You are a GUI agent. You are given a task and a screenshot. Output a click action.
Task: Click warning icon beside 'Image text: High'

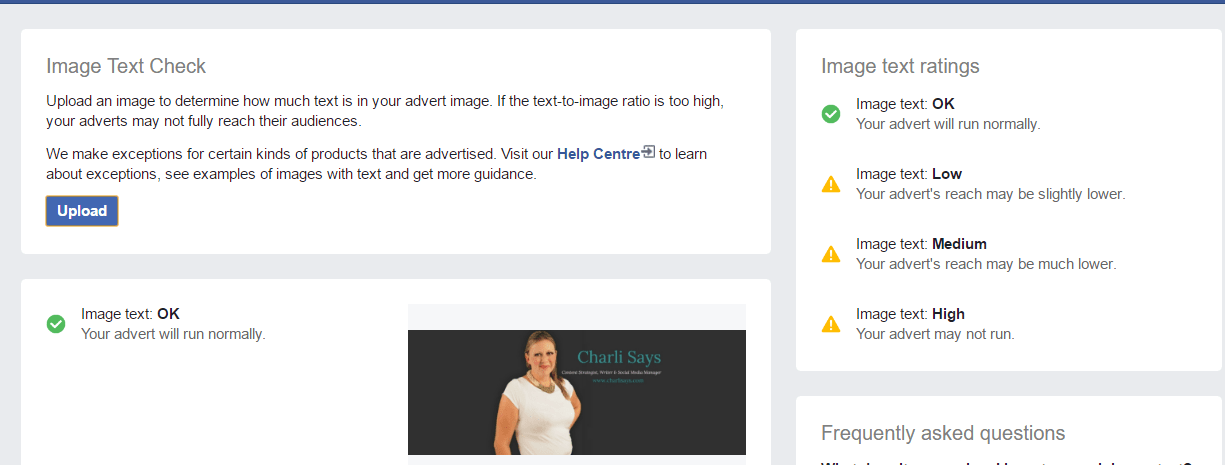(831, 324)
